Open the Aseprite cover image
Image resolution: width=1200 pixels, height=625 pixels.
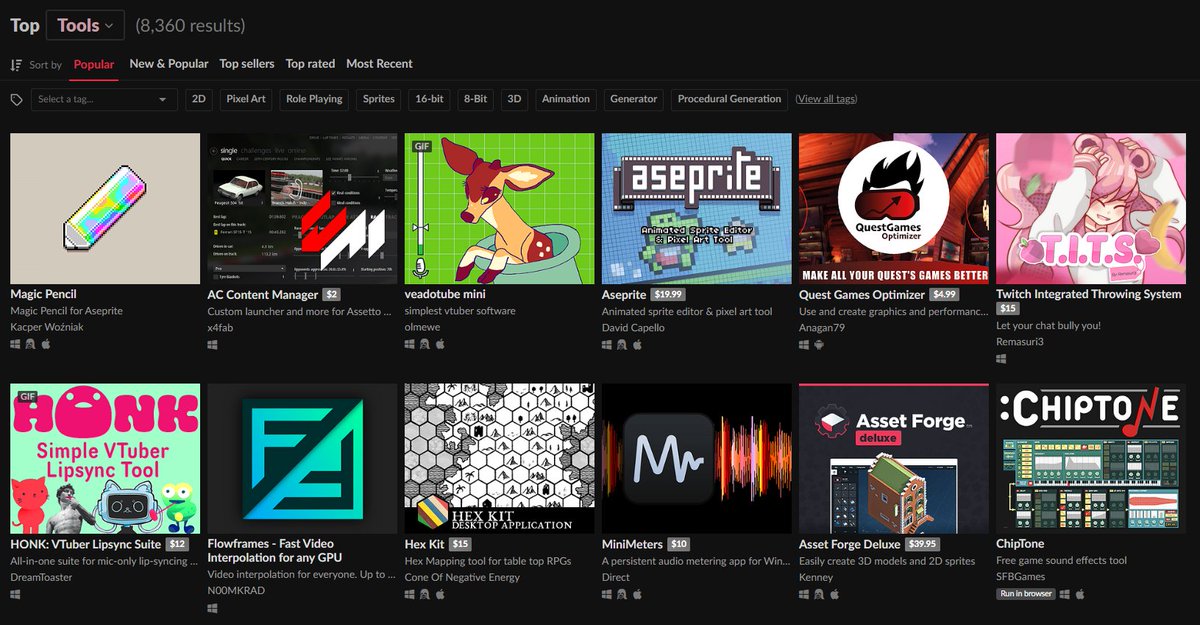click(x=696, y=209)
